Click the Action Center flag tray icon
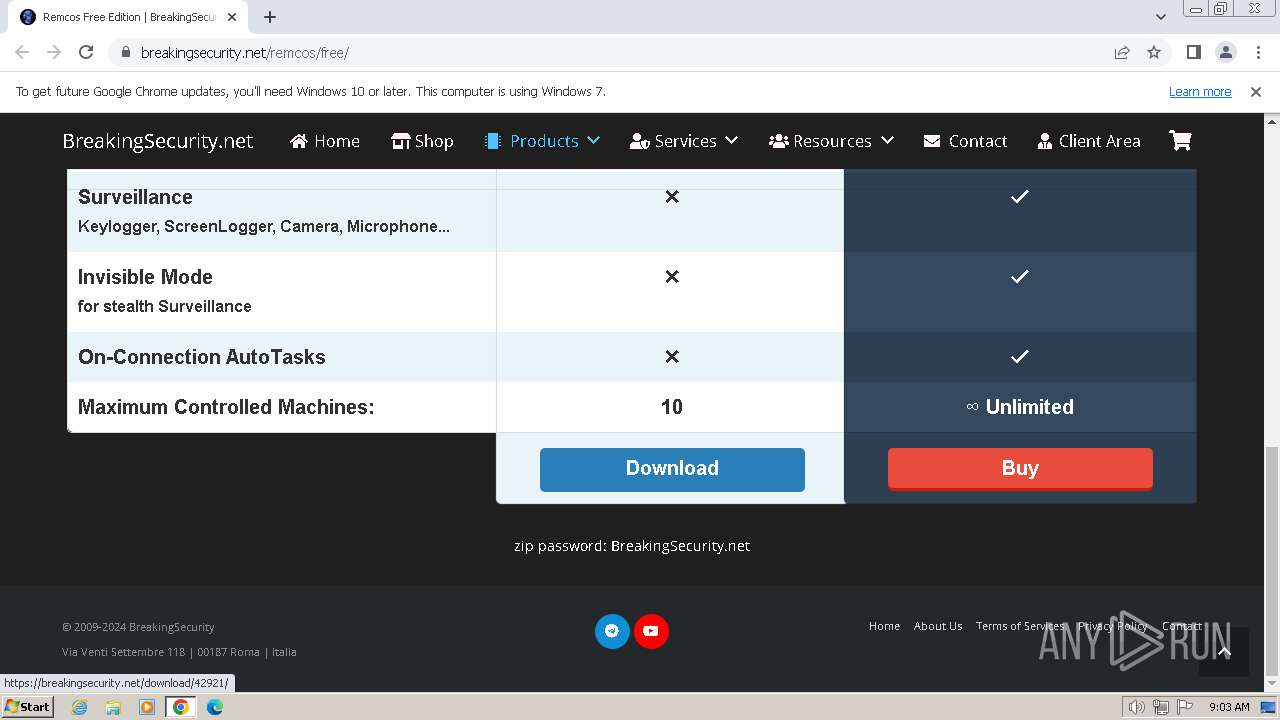Image resolution: width=1280 pixels, height=720 pixels. click(1185, 707)
